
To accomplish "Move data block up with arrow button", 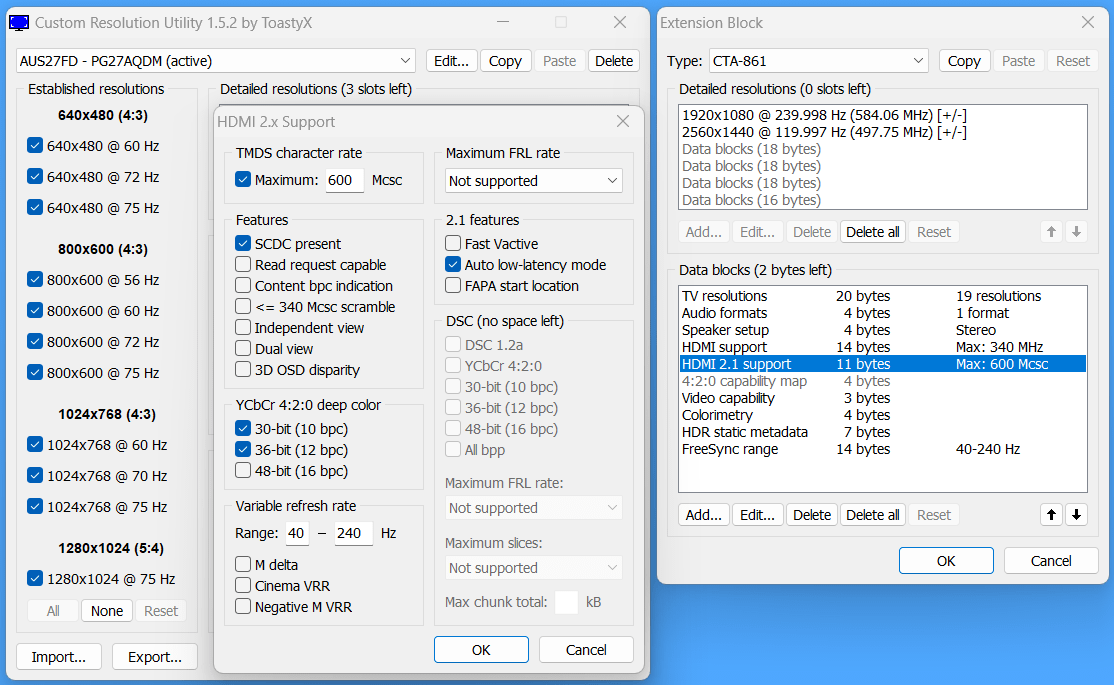I will pos(1051,515).
